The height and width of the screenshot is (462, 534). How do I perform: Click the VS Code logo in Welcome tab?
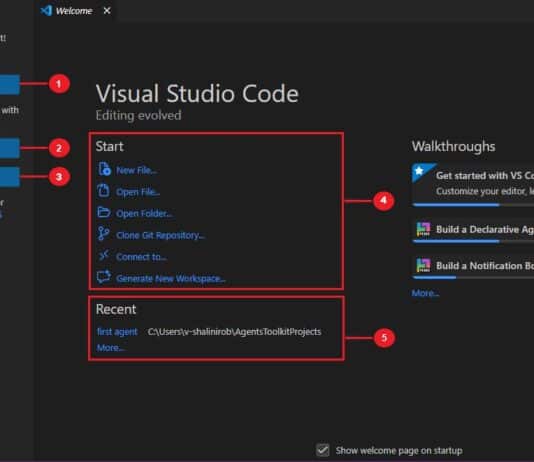click(46, 11)
